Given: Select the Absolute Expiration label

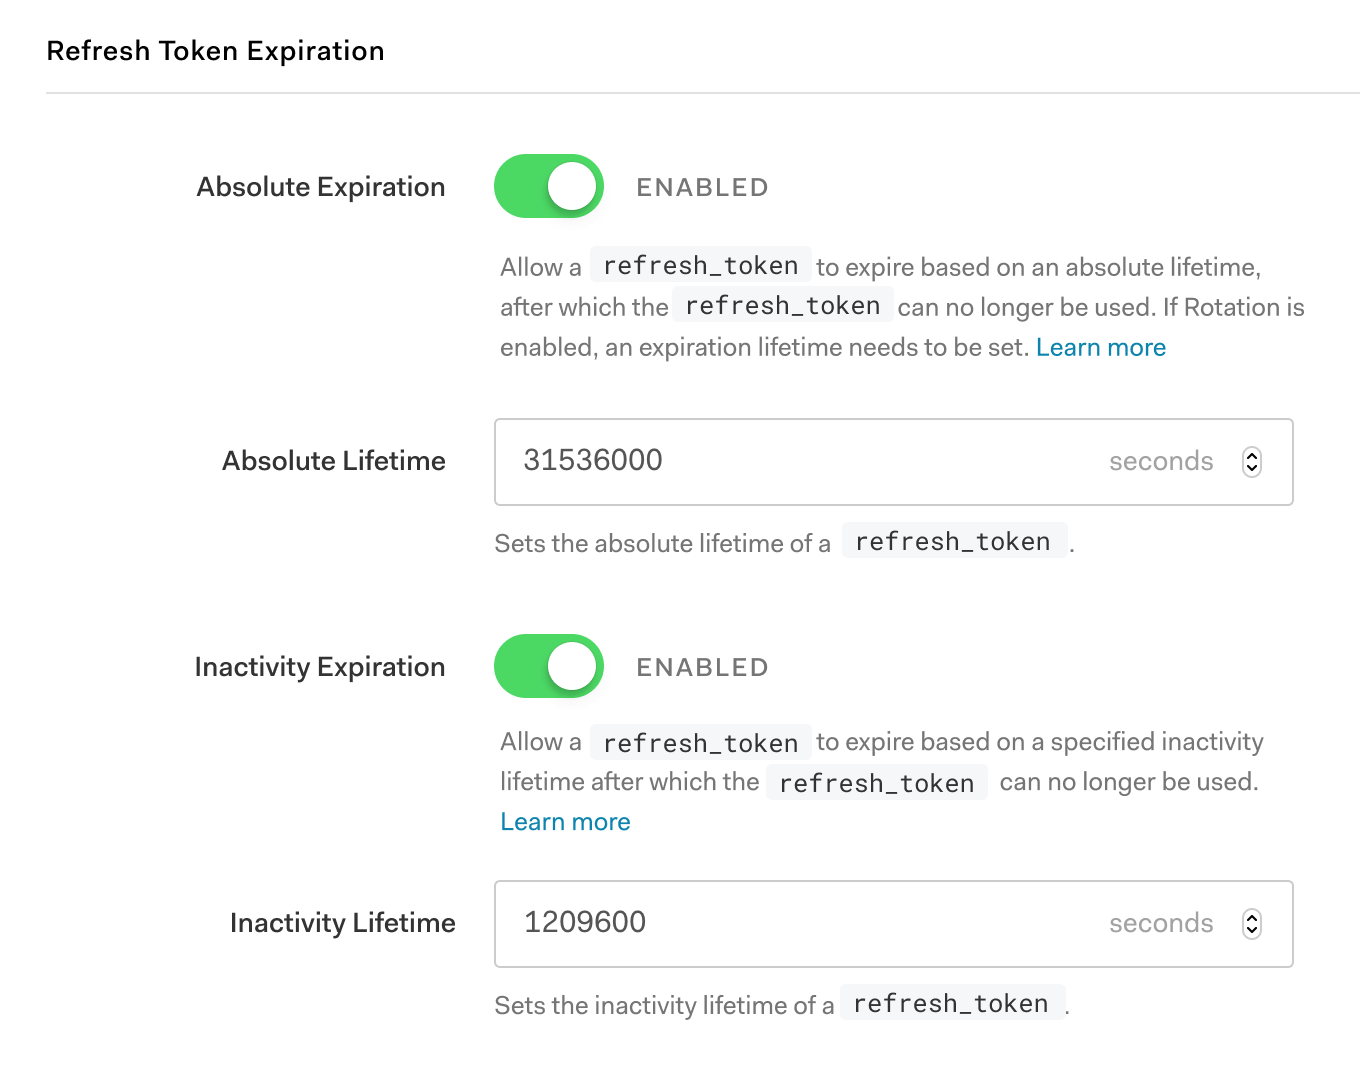Looking at the screenshot, I should click(x=321, y=187).
